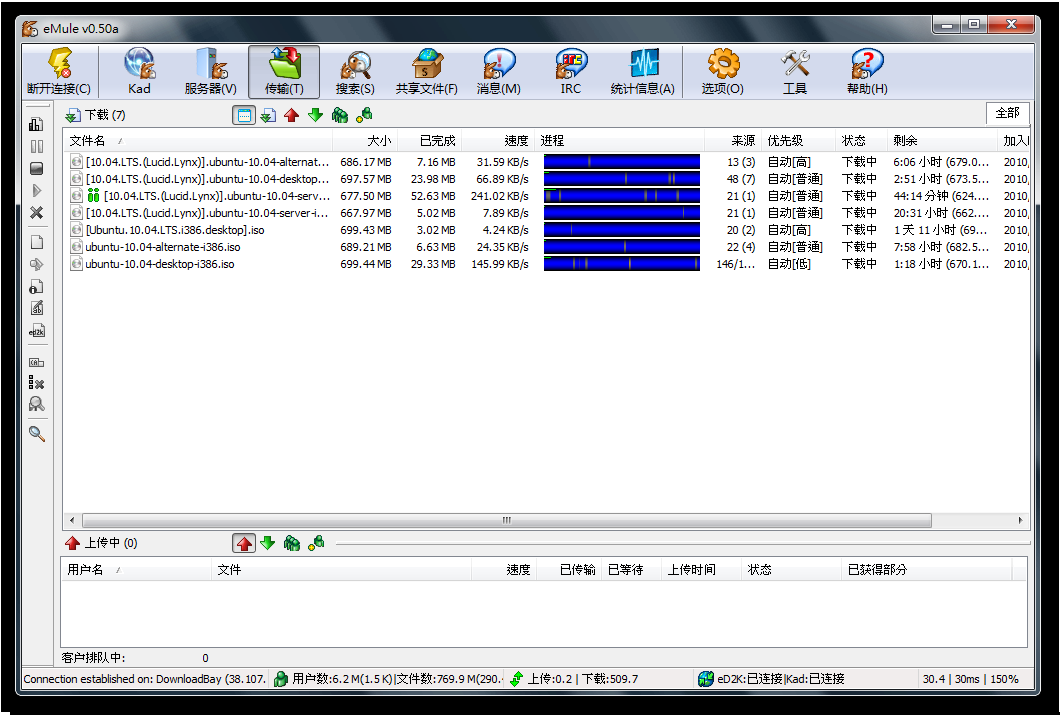The width and height of the screenshot is (1060, 715).
Task: Select the 686.17 MB alternate download row
Action: click(546, 162)
